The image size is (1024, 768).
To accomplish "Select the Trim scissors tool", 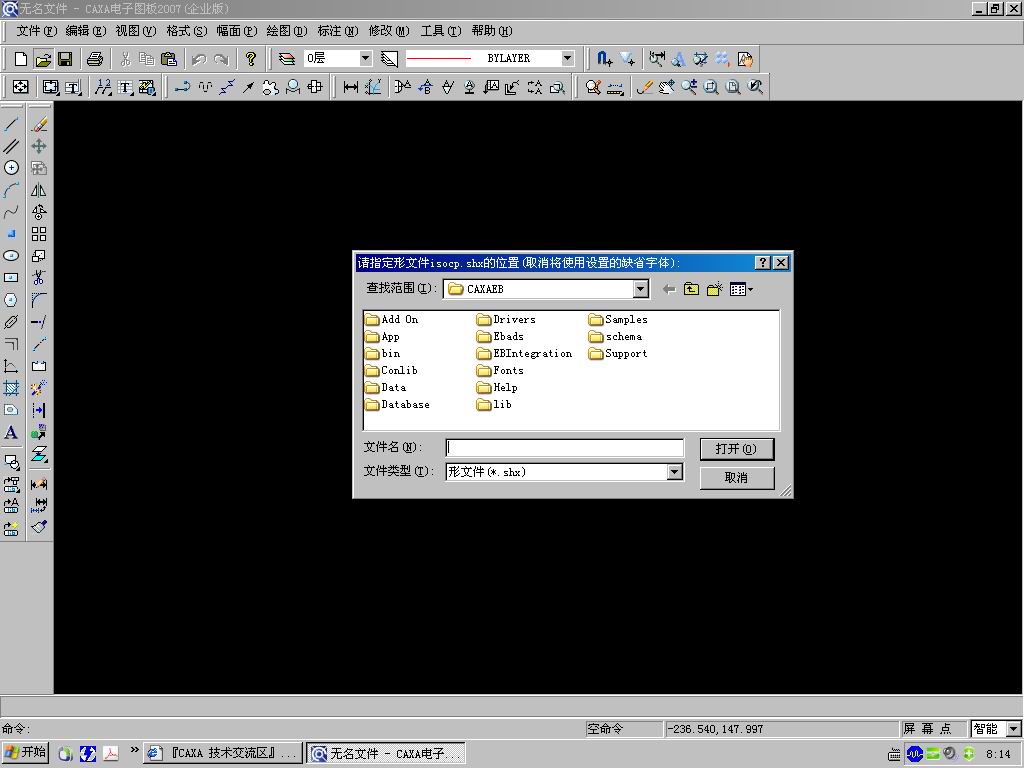I will point(39,278).
